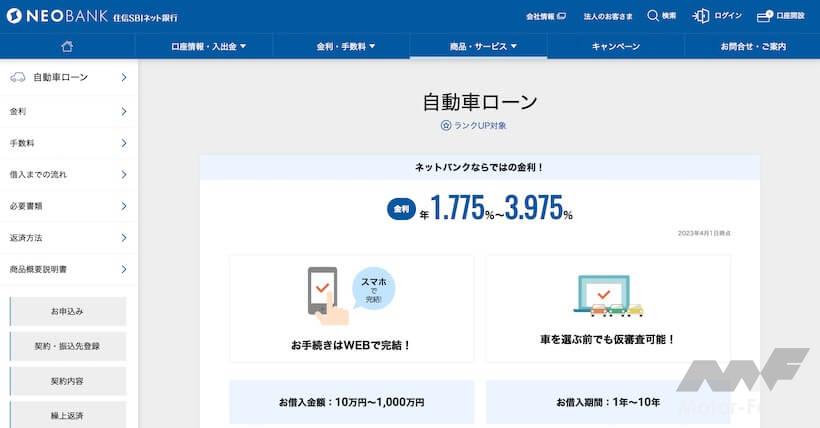Click the ランクUP対象 star icon
The height and width of the screenshot is (428, 820).
tap(446, 126)
